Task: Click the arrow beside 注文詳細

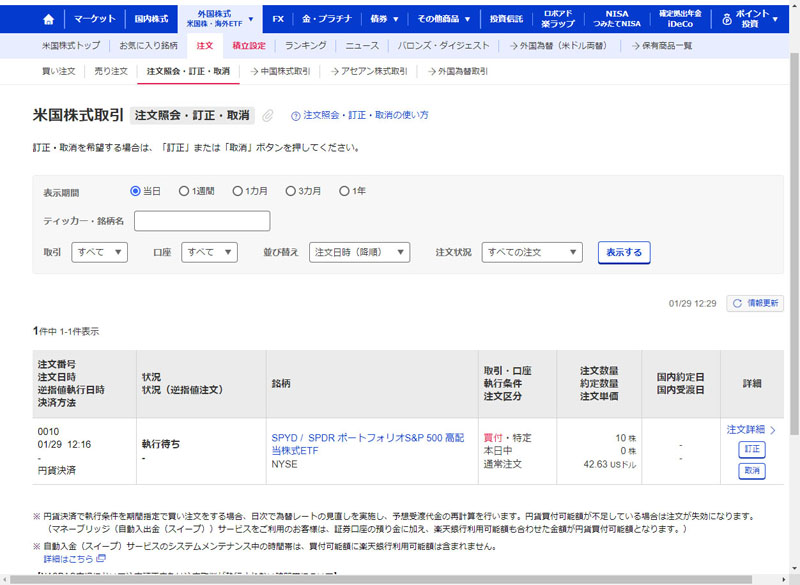Action: [x=772, y=430]
